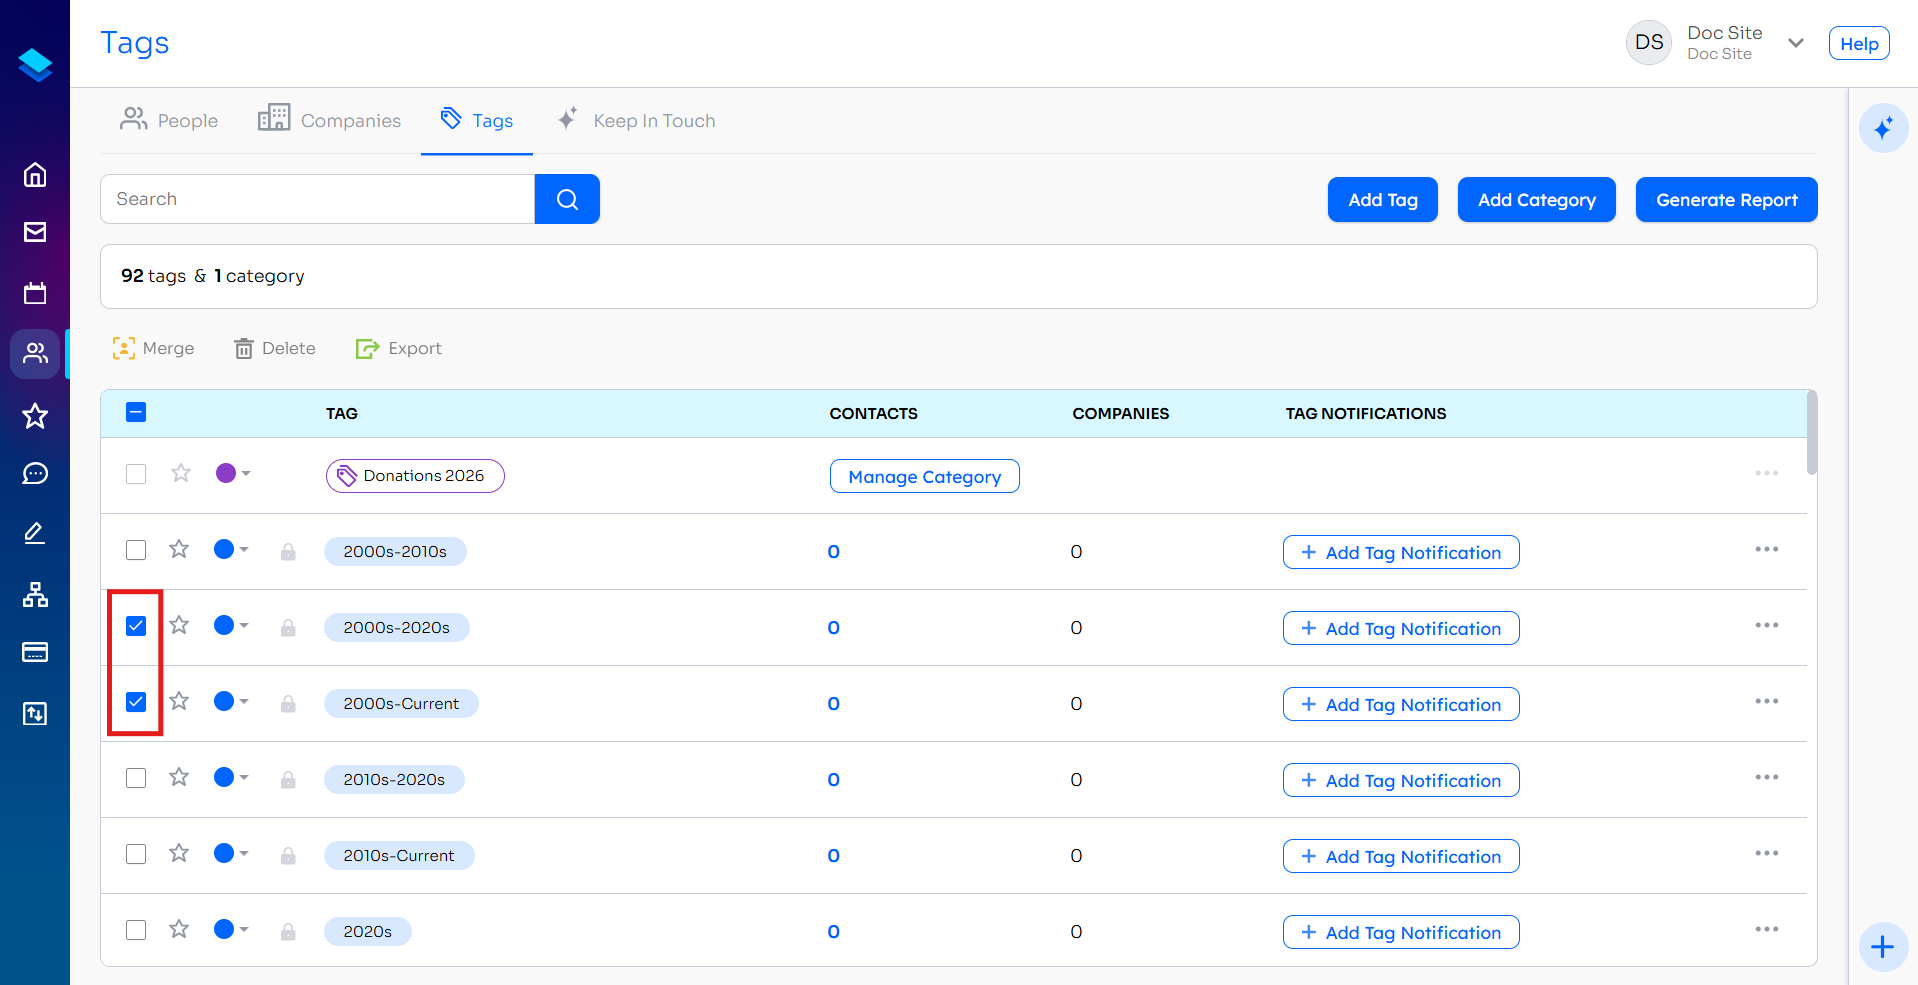Click the Add Tag button
The width and height of the screenshot is (1918, 985).
tap(1382, 199)
